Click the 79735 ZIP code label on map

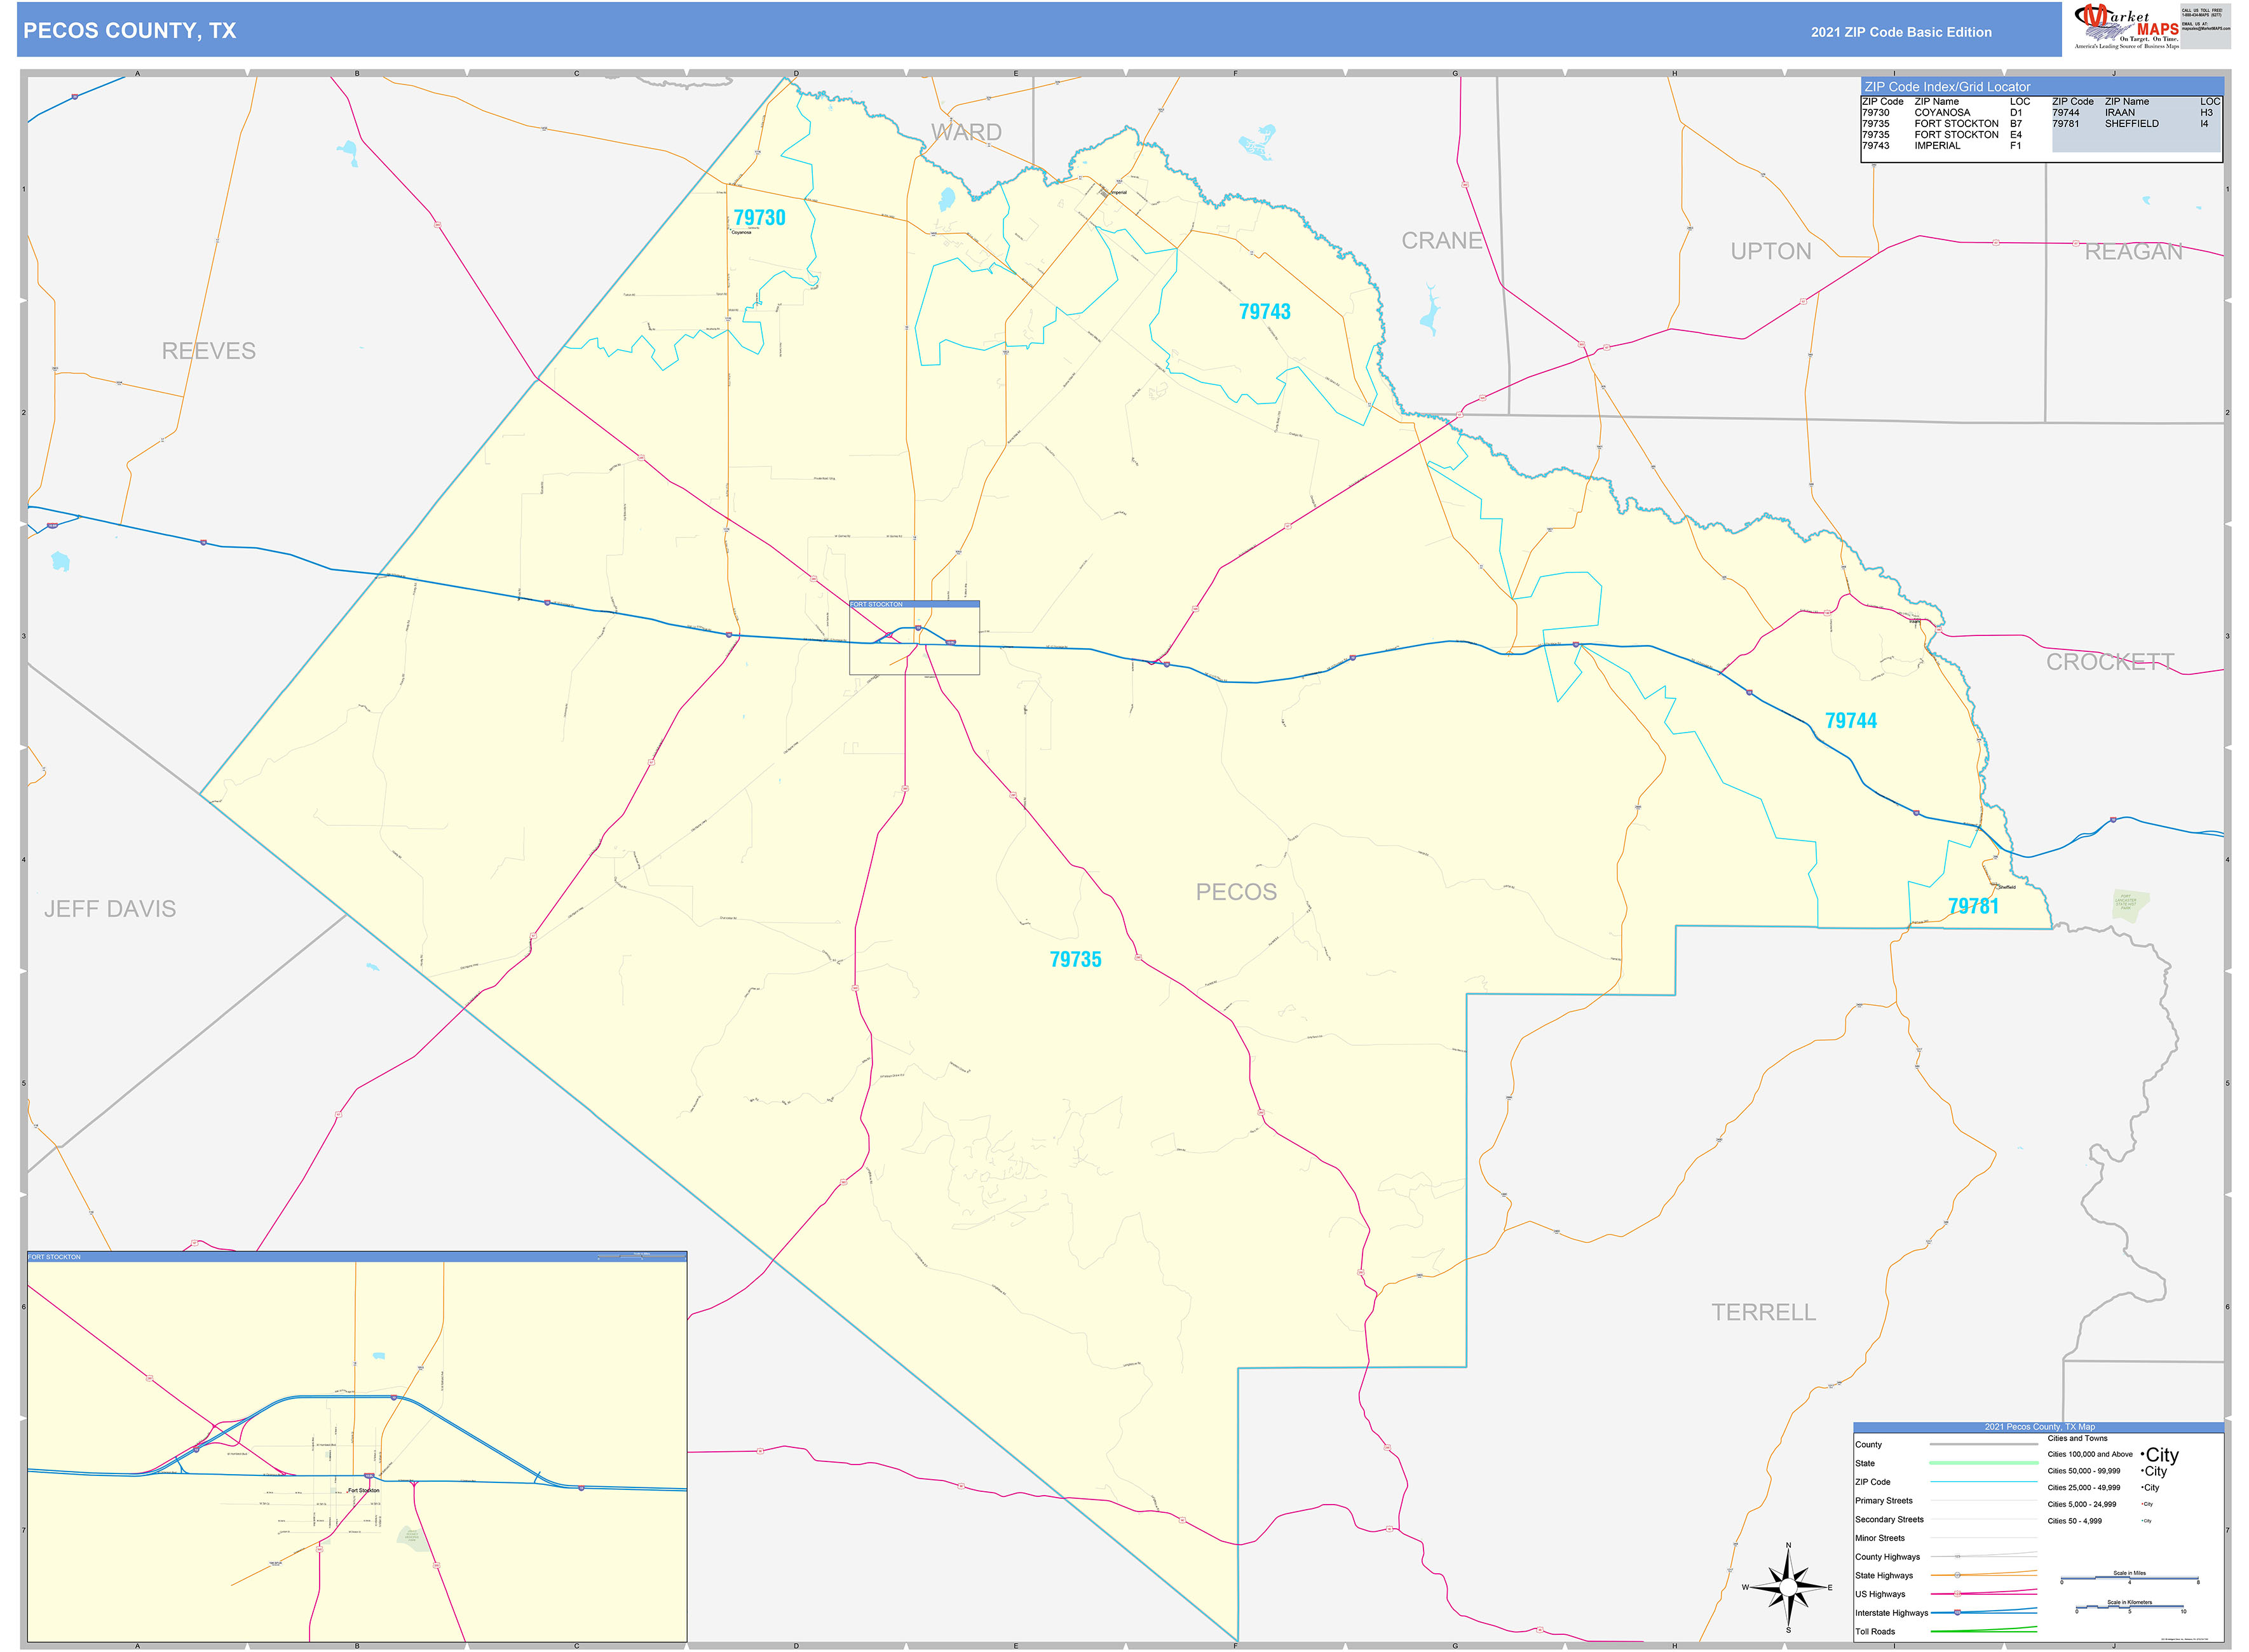[1075, 960]
